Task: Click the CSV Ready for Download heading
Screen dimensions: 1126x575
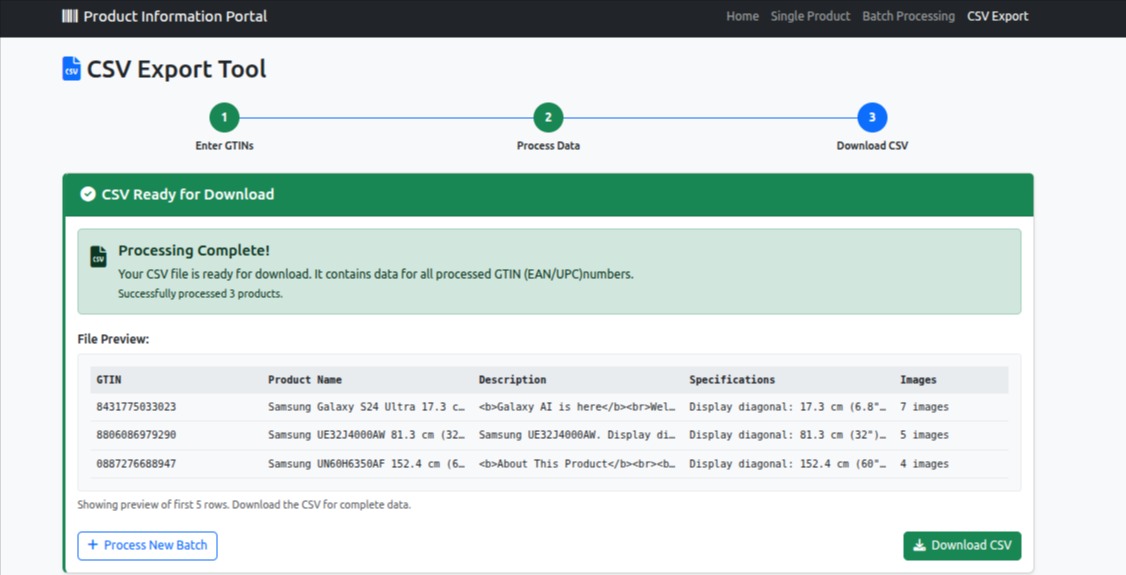Action: click(x=187, y=195)
